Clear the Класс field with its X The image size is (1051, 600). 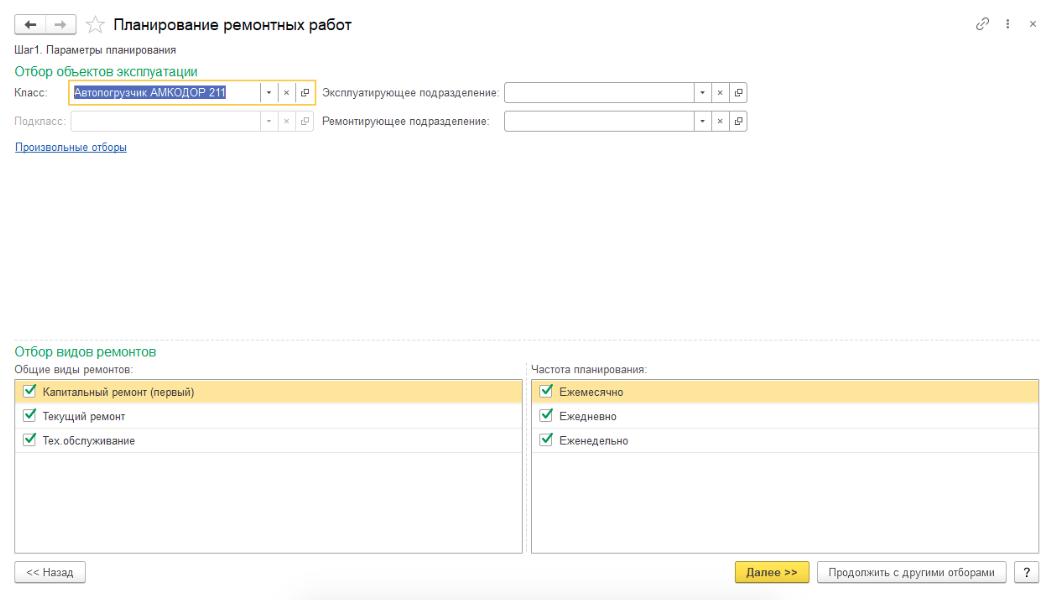coord(286,93)
